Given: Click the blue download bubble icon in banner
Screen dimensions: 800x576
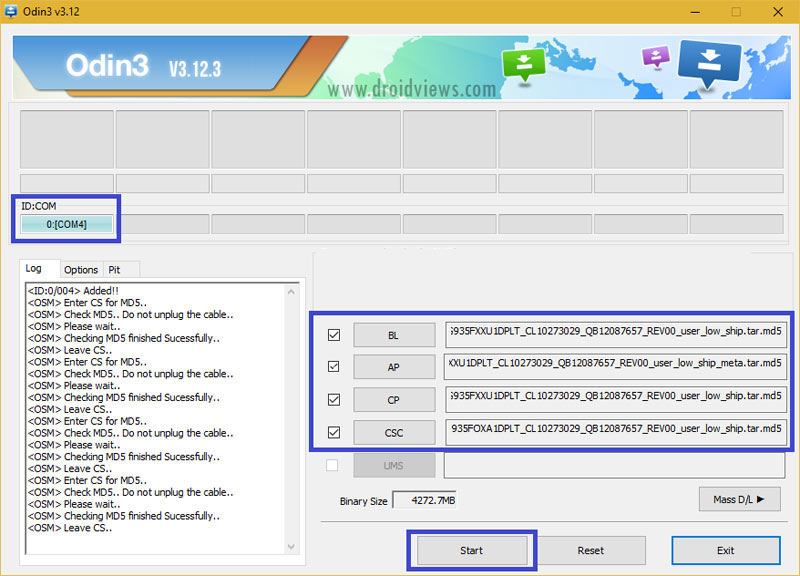Looking at the screenshot, I should click(x=709, y=63).
